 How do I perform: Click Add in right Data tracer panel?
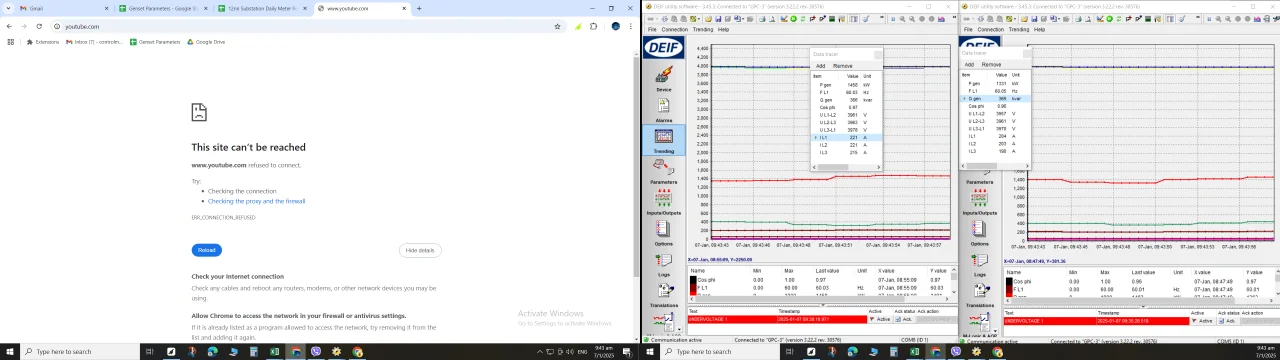click(x=969, y=64)
